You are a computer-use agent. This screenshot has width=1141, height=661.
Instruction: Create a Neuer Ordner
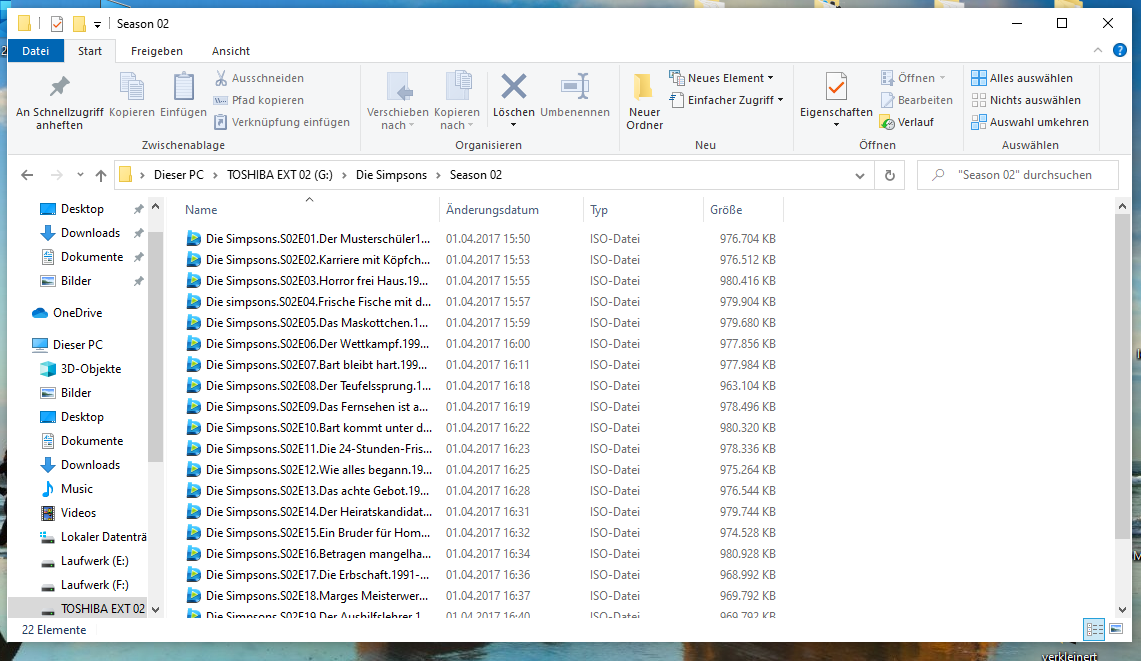click(x=644, y=101)
